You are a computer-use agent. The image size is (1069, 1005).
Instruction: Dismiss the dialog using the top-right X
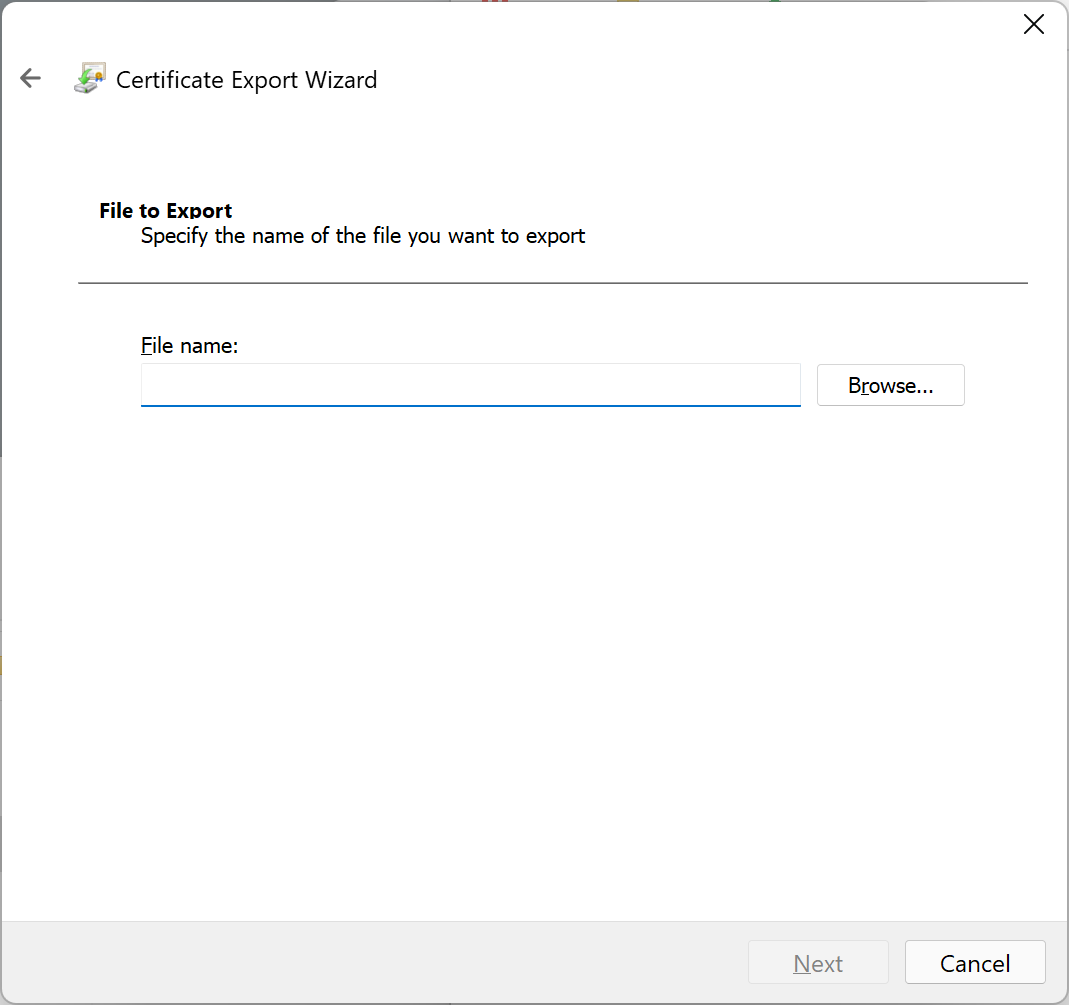[x=1034, y=25]
